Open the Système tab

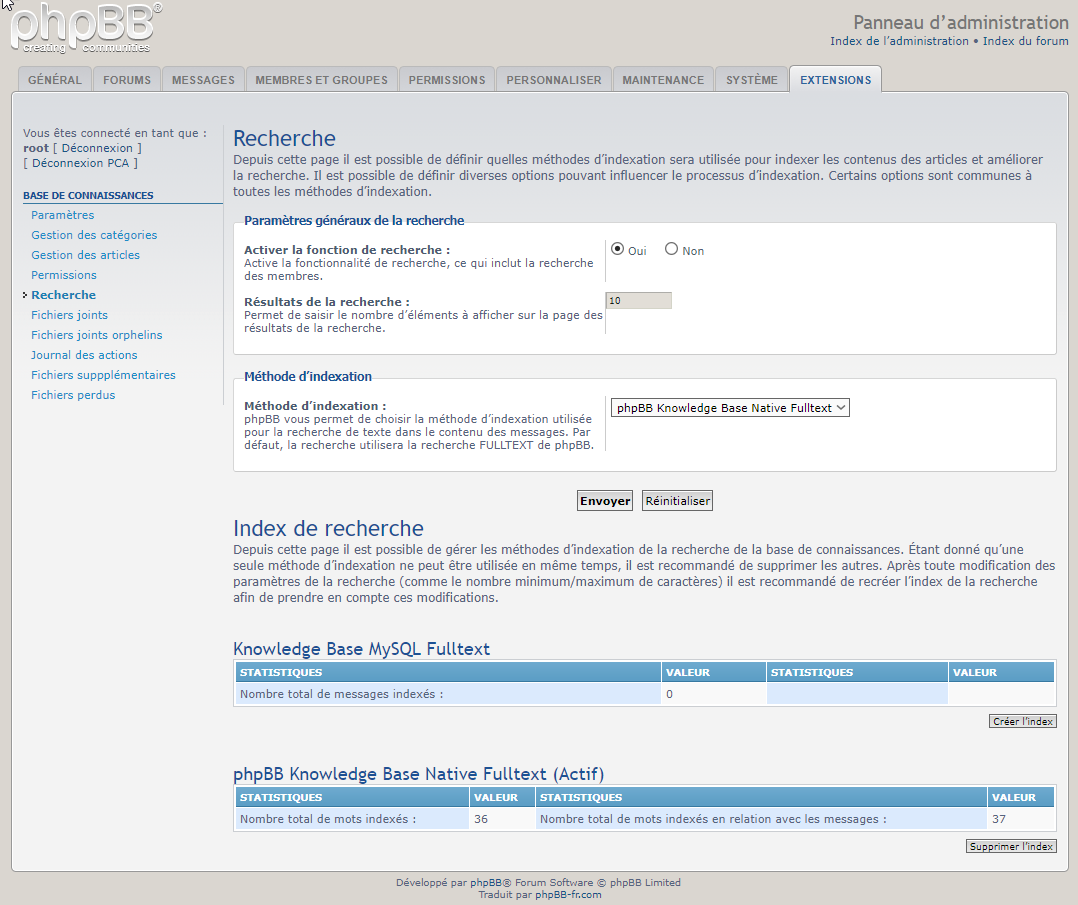[752, 80]
